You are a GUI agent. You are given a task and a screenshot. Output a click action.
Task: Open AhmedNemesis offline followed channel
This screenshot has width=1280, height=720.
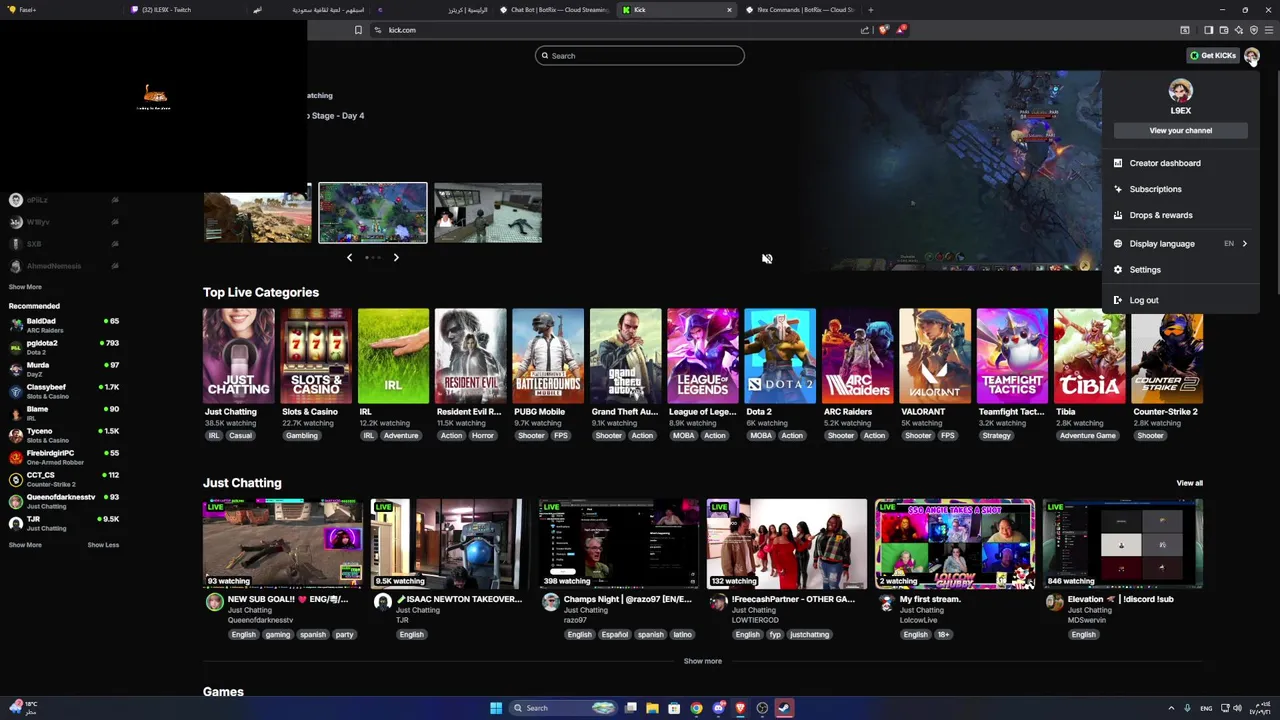64,266
